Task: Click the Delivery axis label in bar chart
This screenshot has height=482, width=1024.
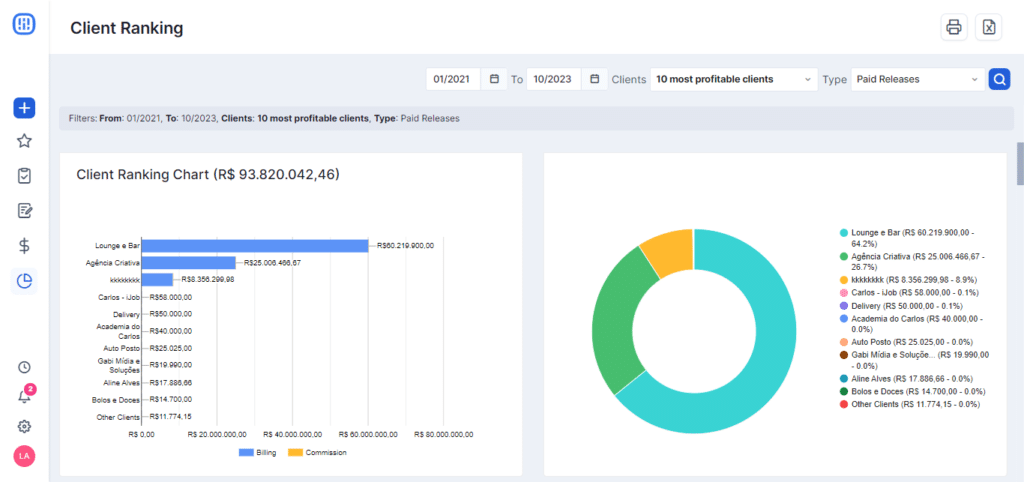Action: tap(127, 315)
